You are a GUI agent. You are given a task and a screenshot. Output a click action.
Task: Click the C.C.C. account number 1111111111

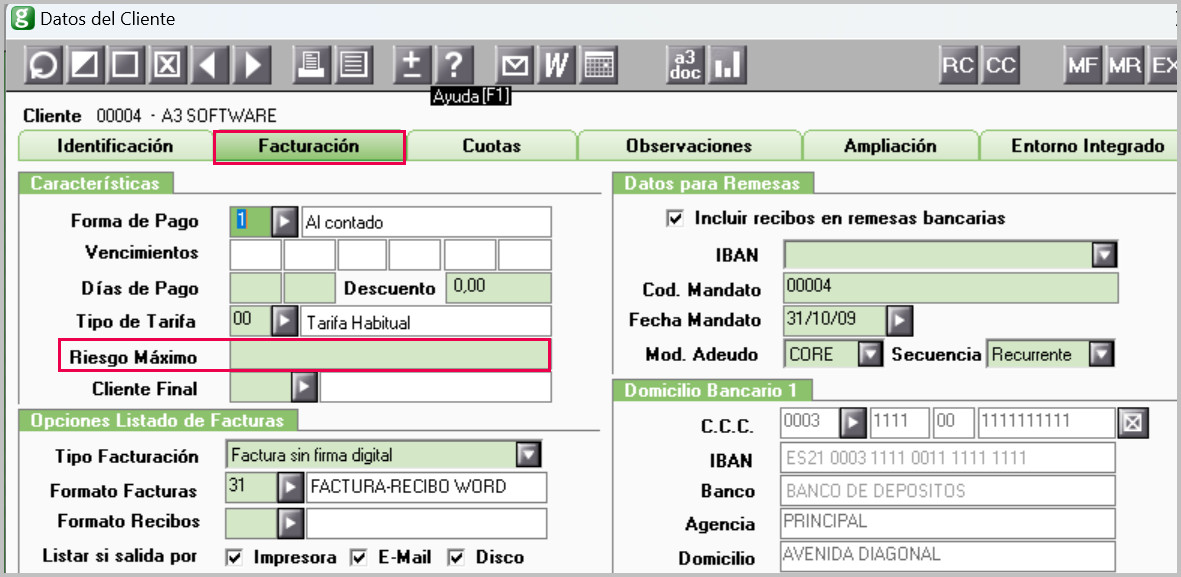[1045, 423]
